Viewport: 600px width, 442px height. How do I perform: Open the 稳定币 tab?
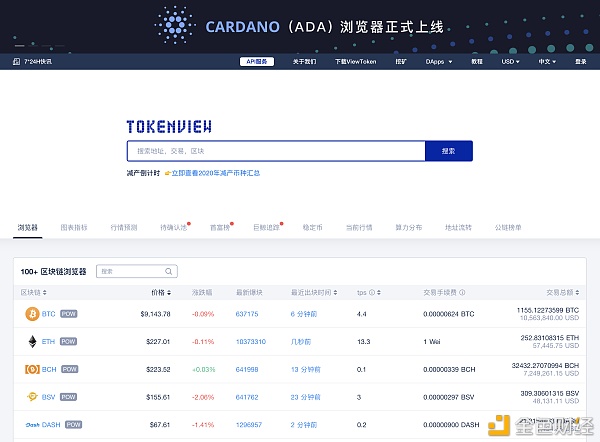coord(313,228)
